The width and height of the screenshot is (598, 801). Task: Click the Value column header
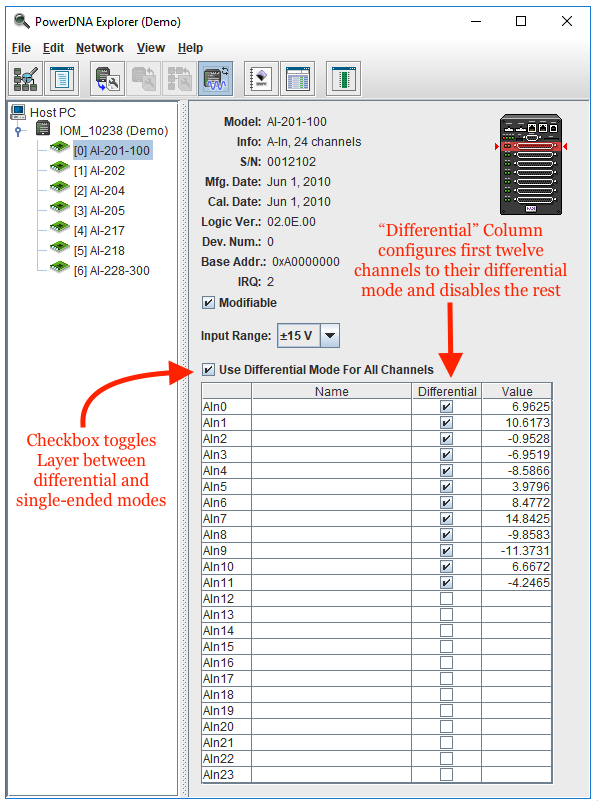pyautogui.click(x=517, y=391)
